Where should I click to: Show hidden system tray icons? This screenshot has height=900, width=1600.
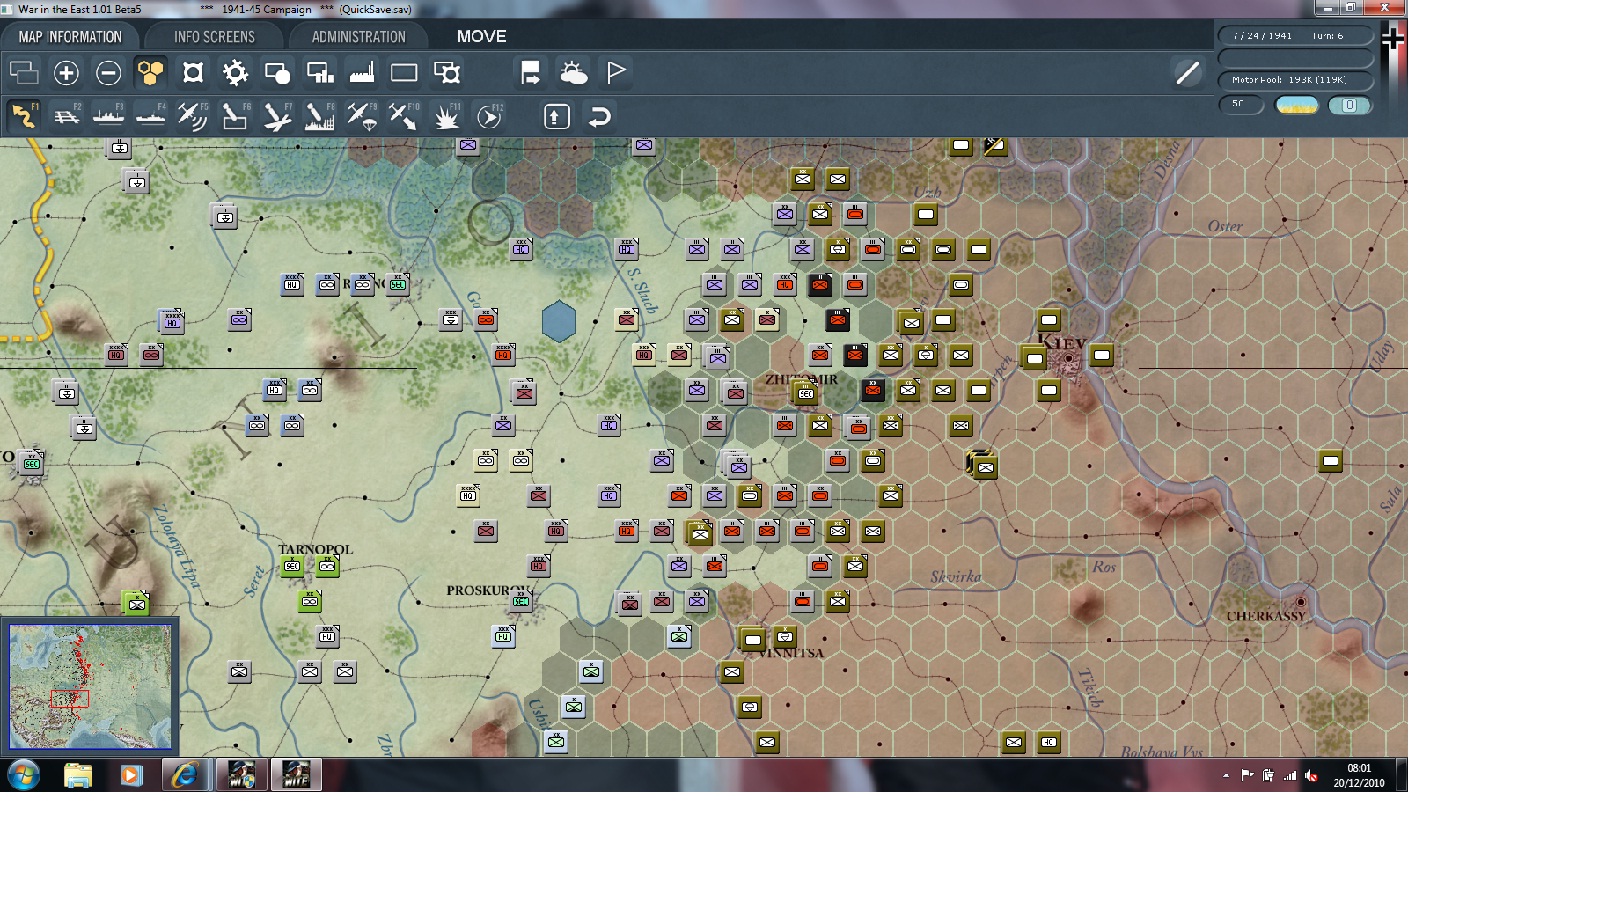click(x=1226, y=775)
